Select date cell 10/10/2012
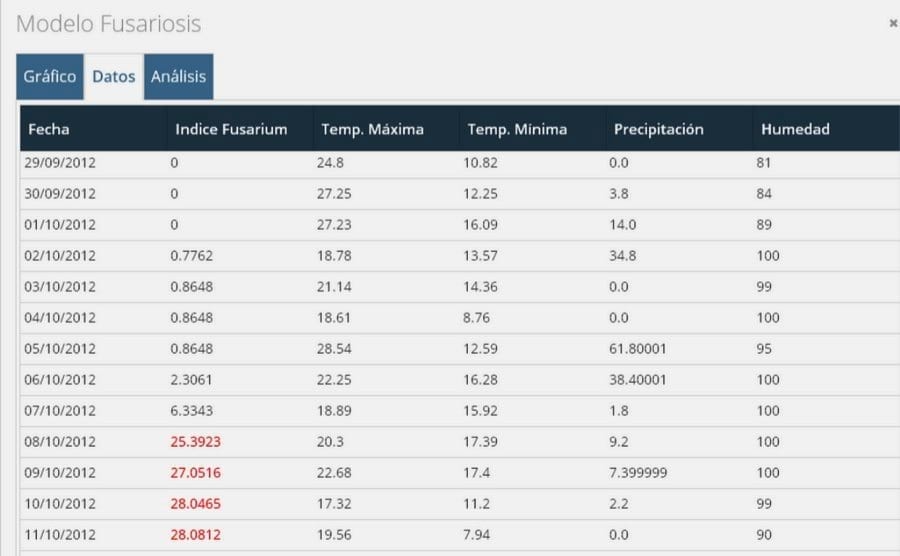Image resolution: width=900 pixels, height=556 pixels. [x=60, y=503]
